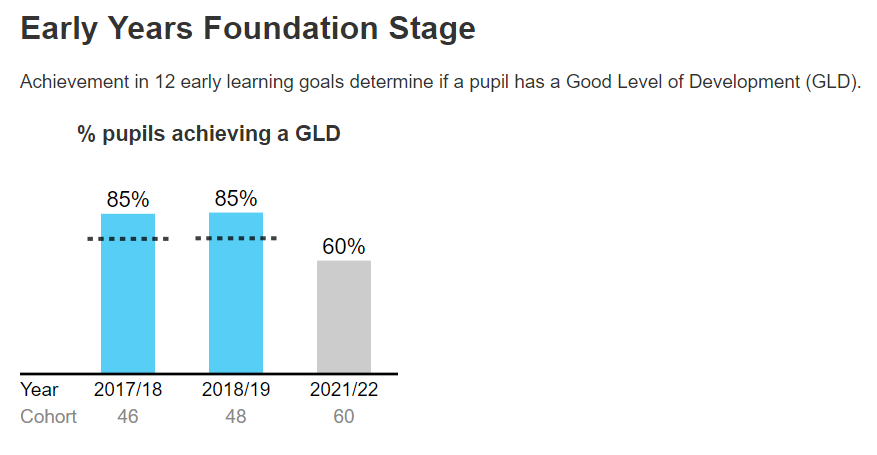Click the 85% label above the 2018/19 bar
Viewport: 877px width, 455px height.
(236, 198)
